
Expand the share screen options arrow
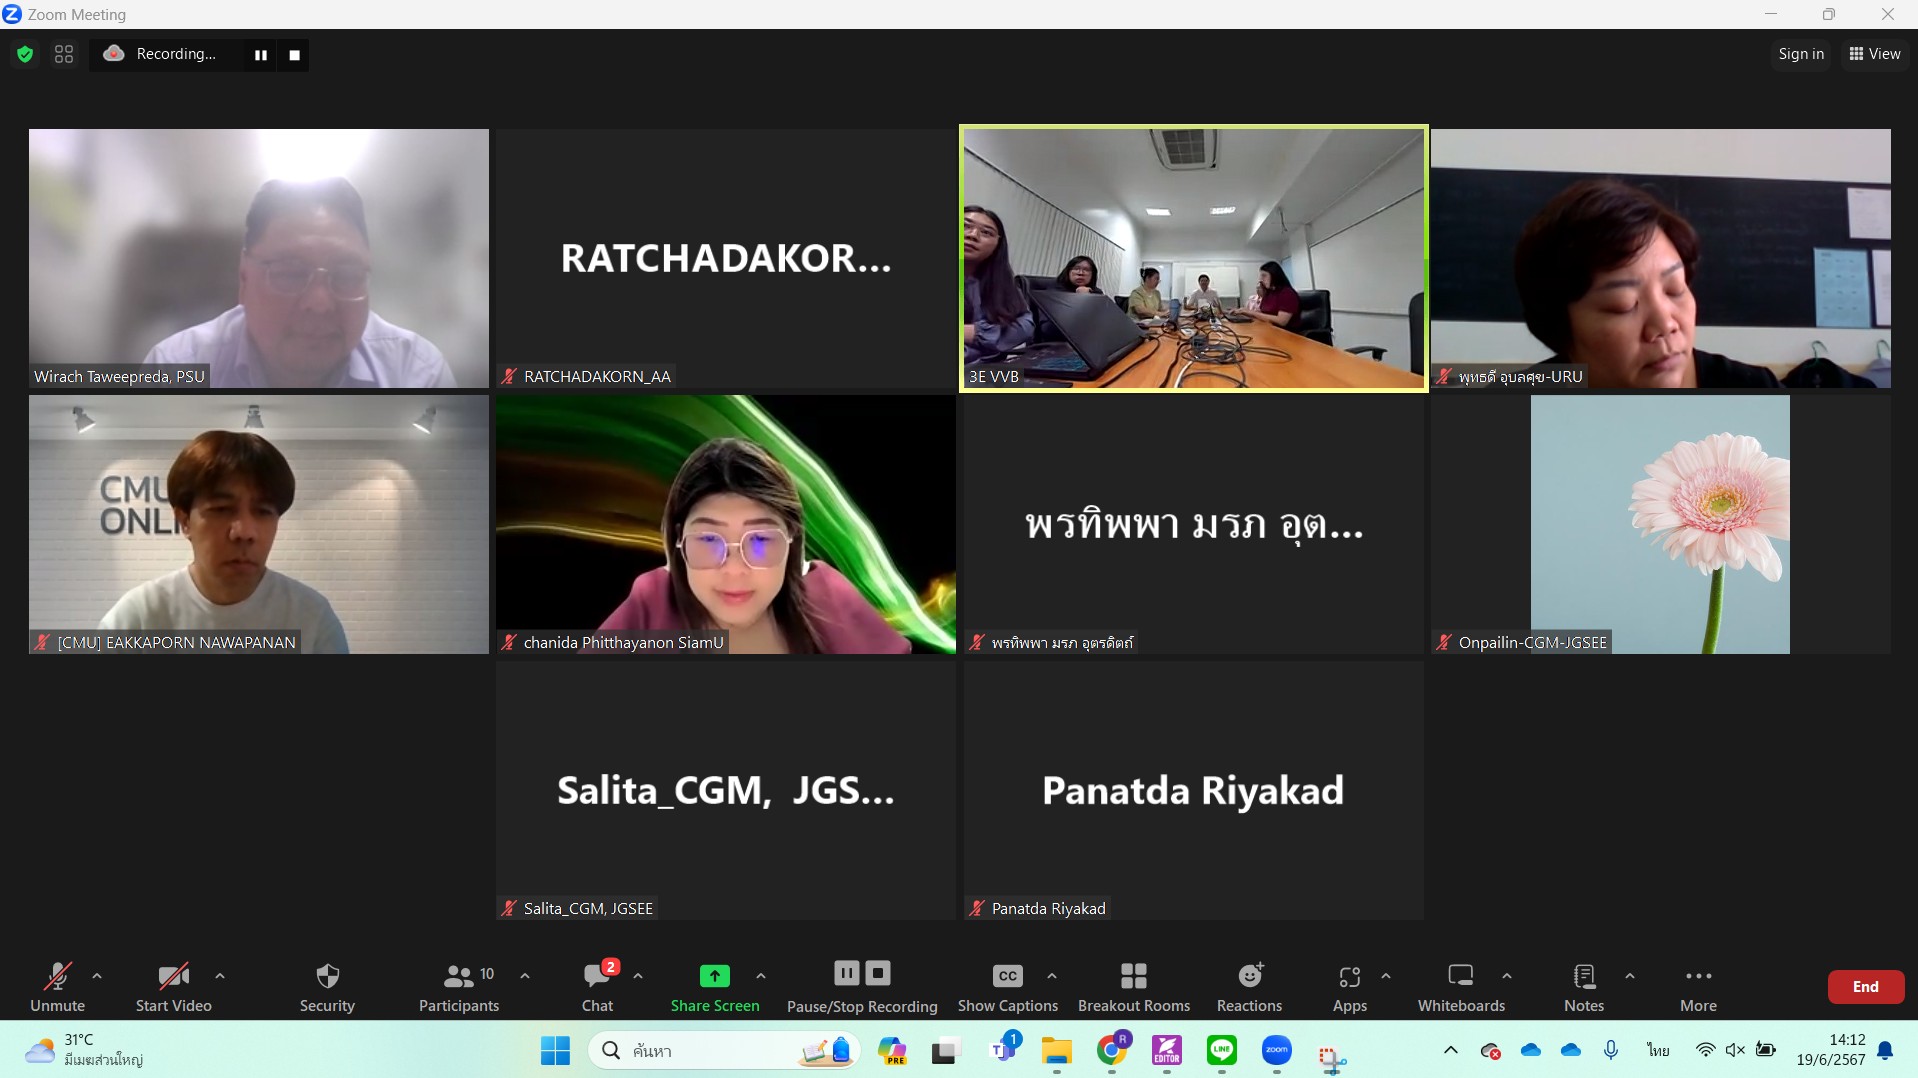pyautogui.click(x=761, y=975)
